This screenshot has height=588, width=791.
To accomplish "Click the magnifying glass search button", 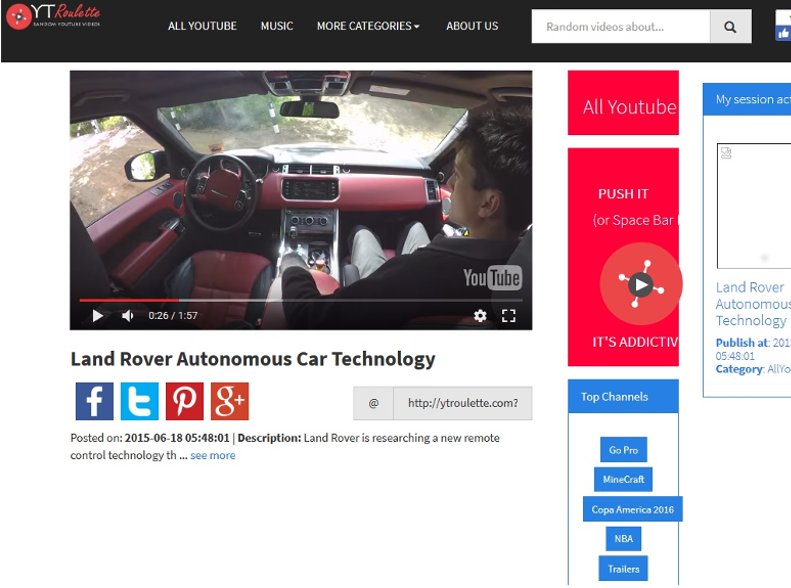I will tap(730, 27).
